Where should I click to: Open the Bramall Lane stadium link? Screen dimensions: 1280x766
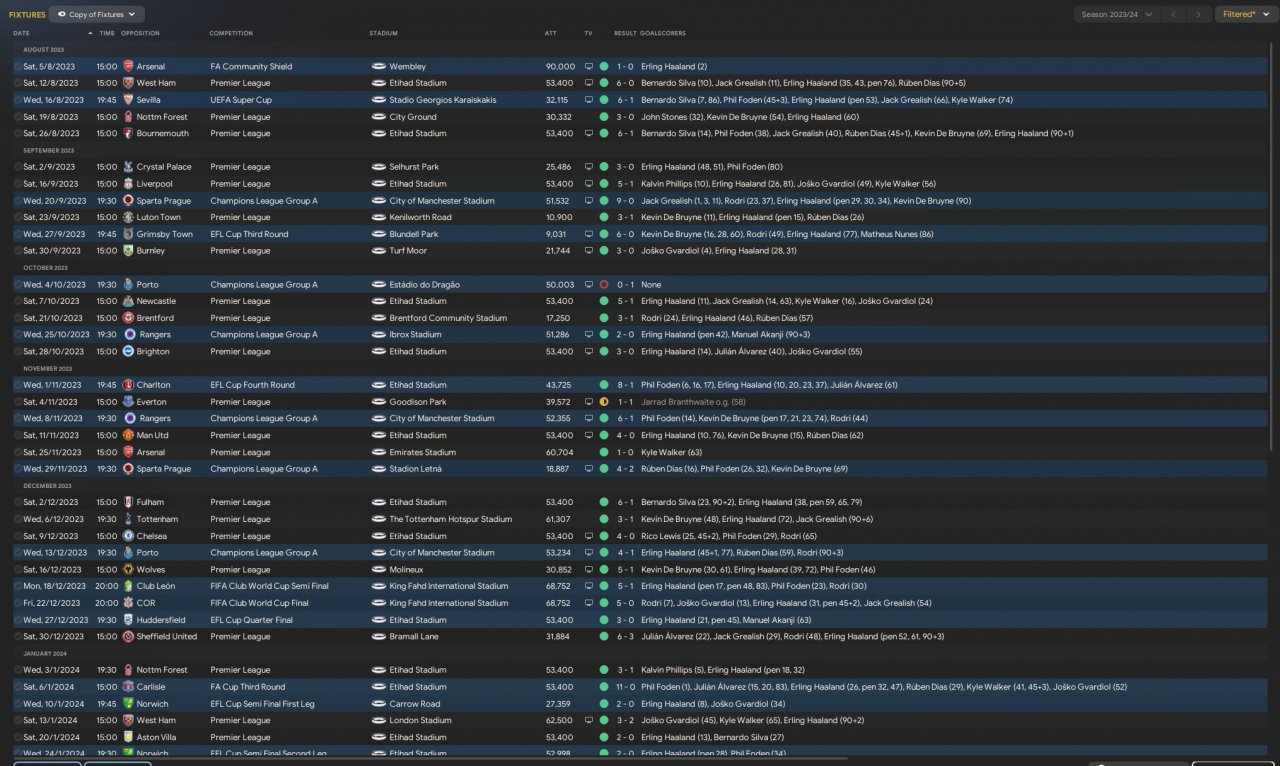coord(415,636)
